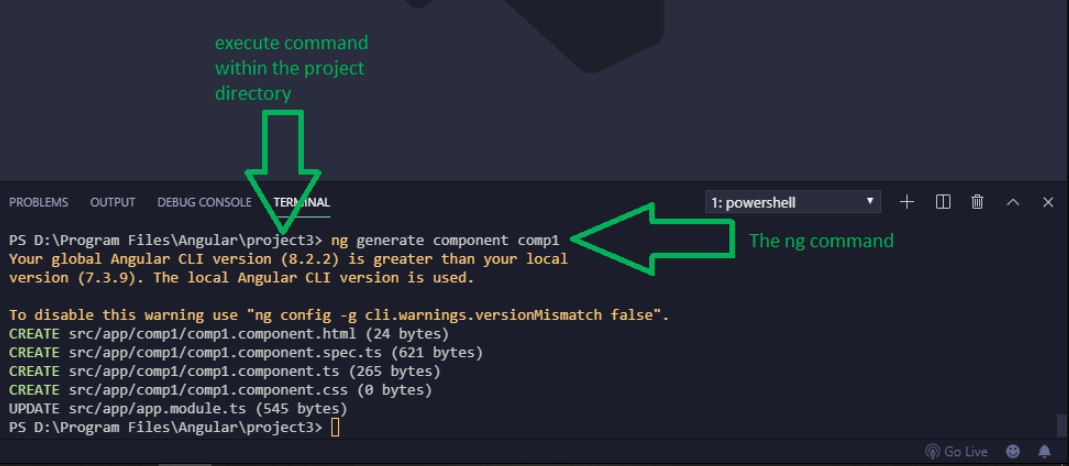
Task: Select the DEBUG CONSOLE tab
Action: [x=204, y=202]
